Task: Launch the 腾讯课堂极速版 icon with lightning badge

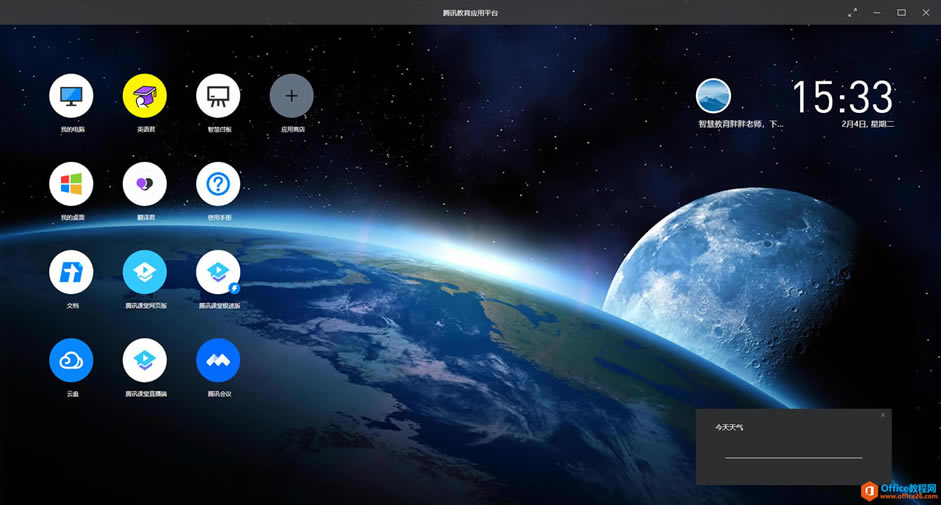Action: (x=218, y=272)
